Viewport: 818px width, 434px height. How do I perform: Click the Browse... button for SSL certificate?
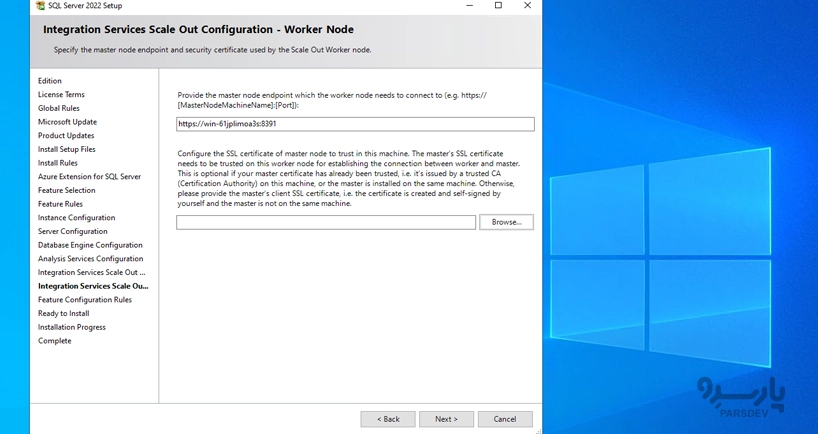(506, 222)
